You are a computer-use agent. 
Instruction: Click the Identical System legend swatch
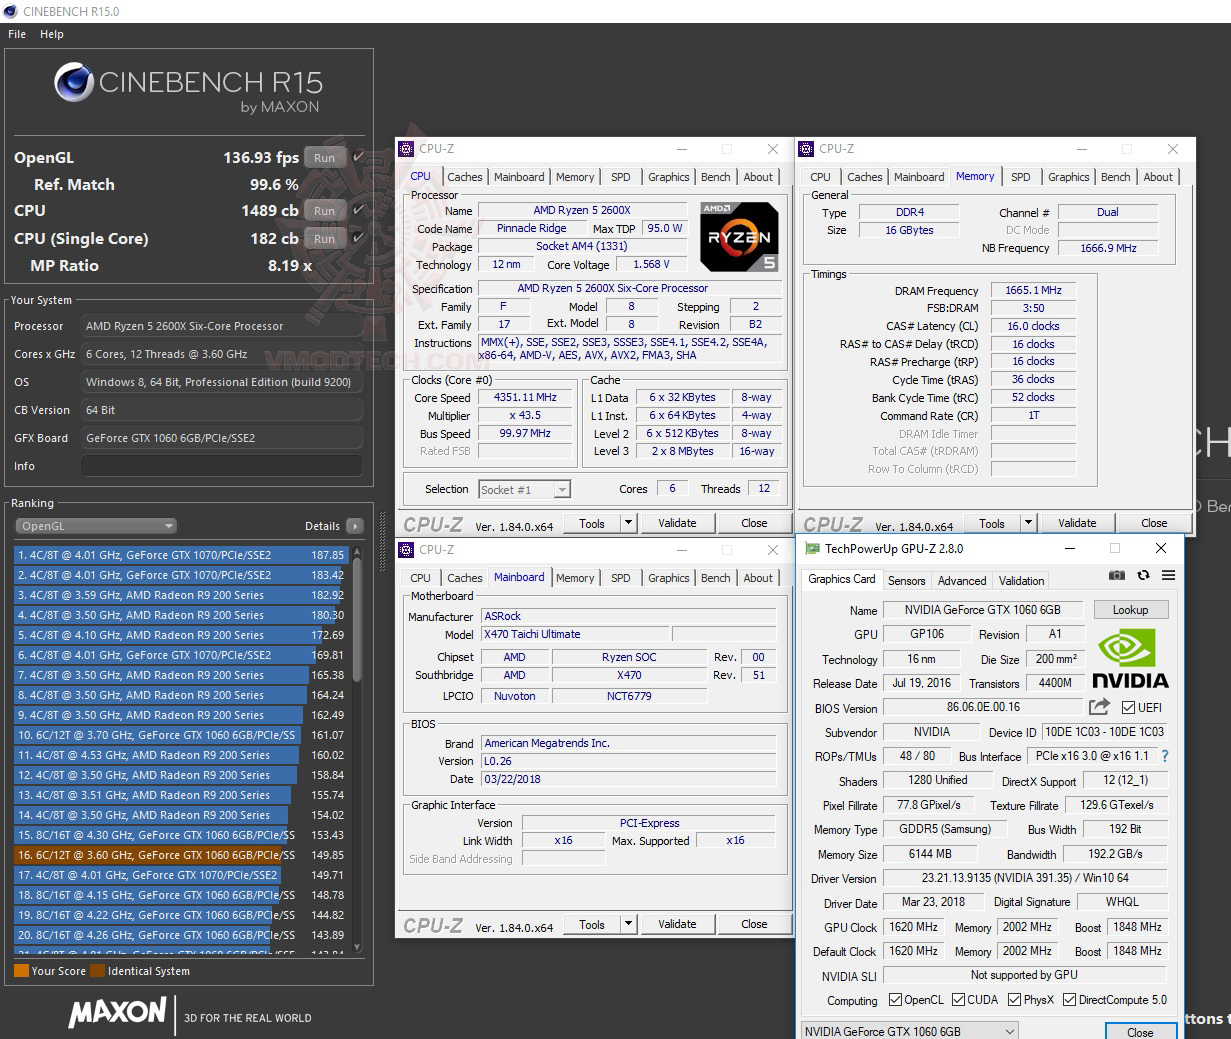[97, 971]
